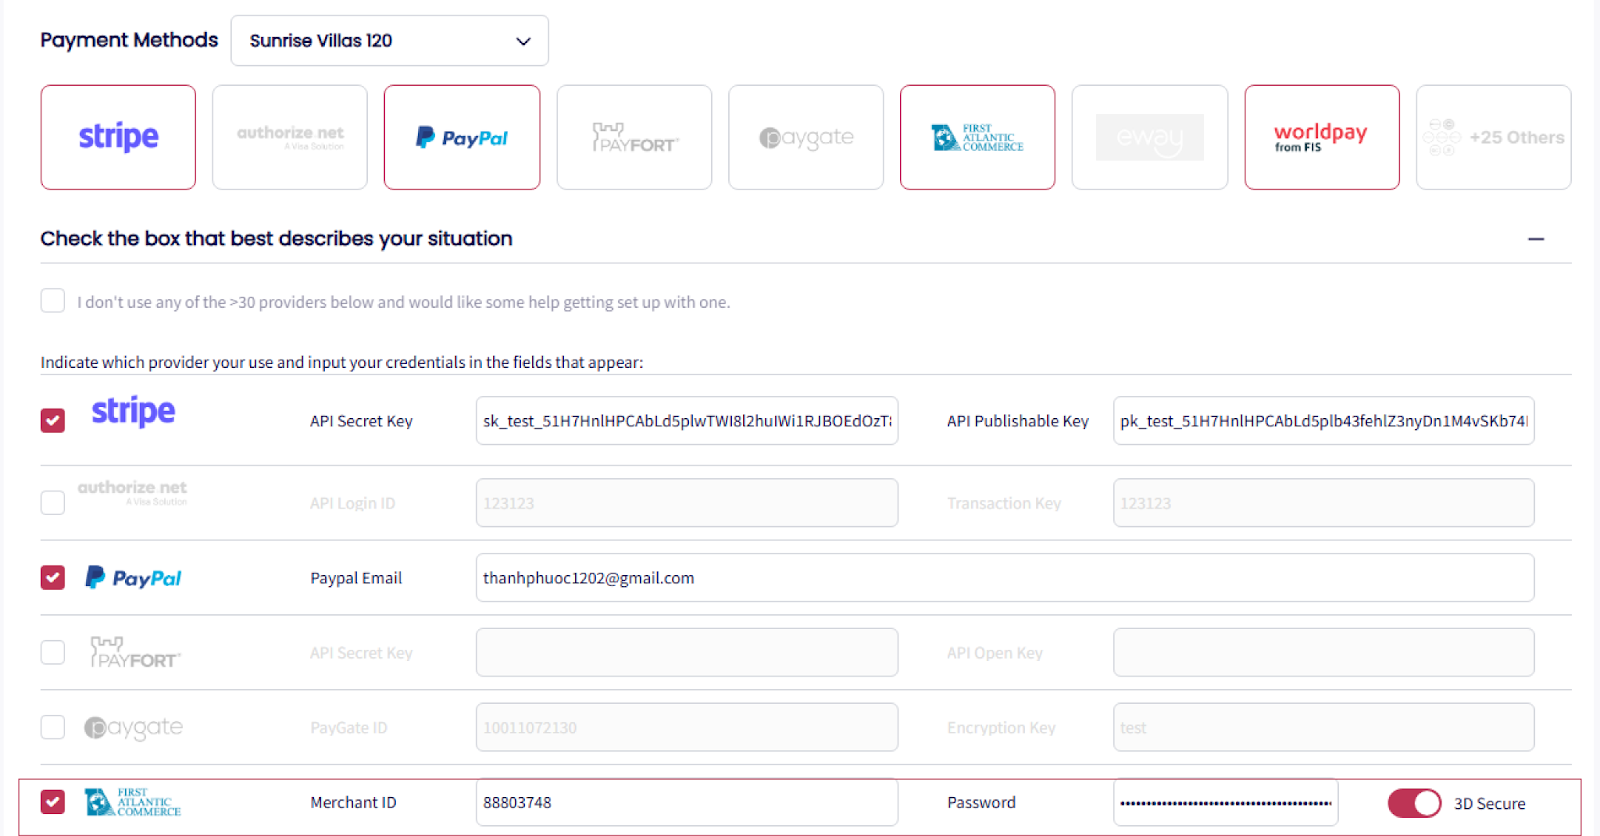Screen dimensions: 1600x836
Task: Uncheck the Stripe provider checkbox
Action: tap(53, 420)
